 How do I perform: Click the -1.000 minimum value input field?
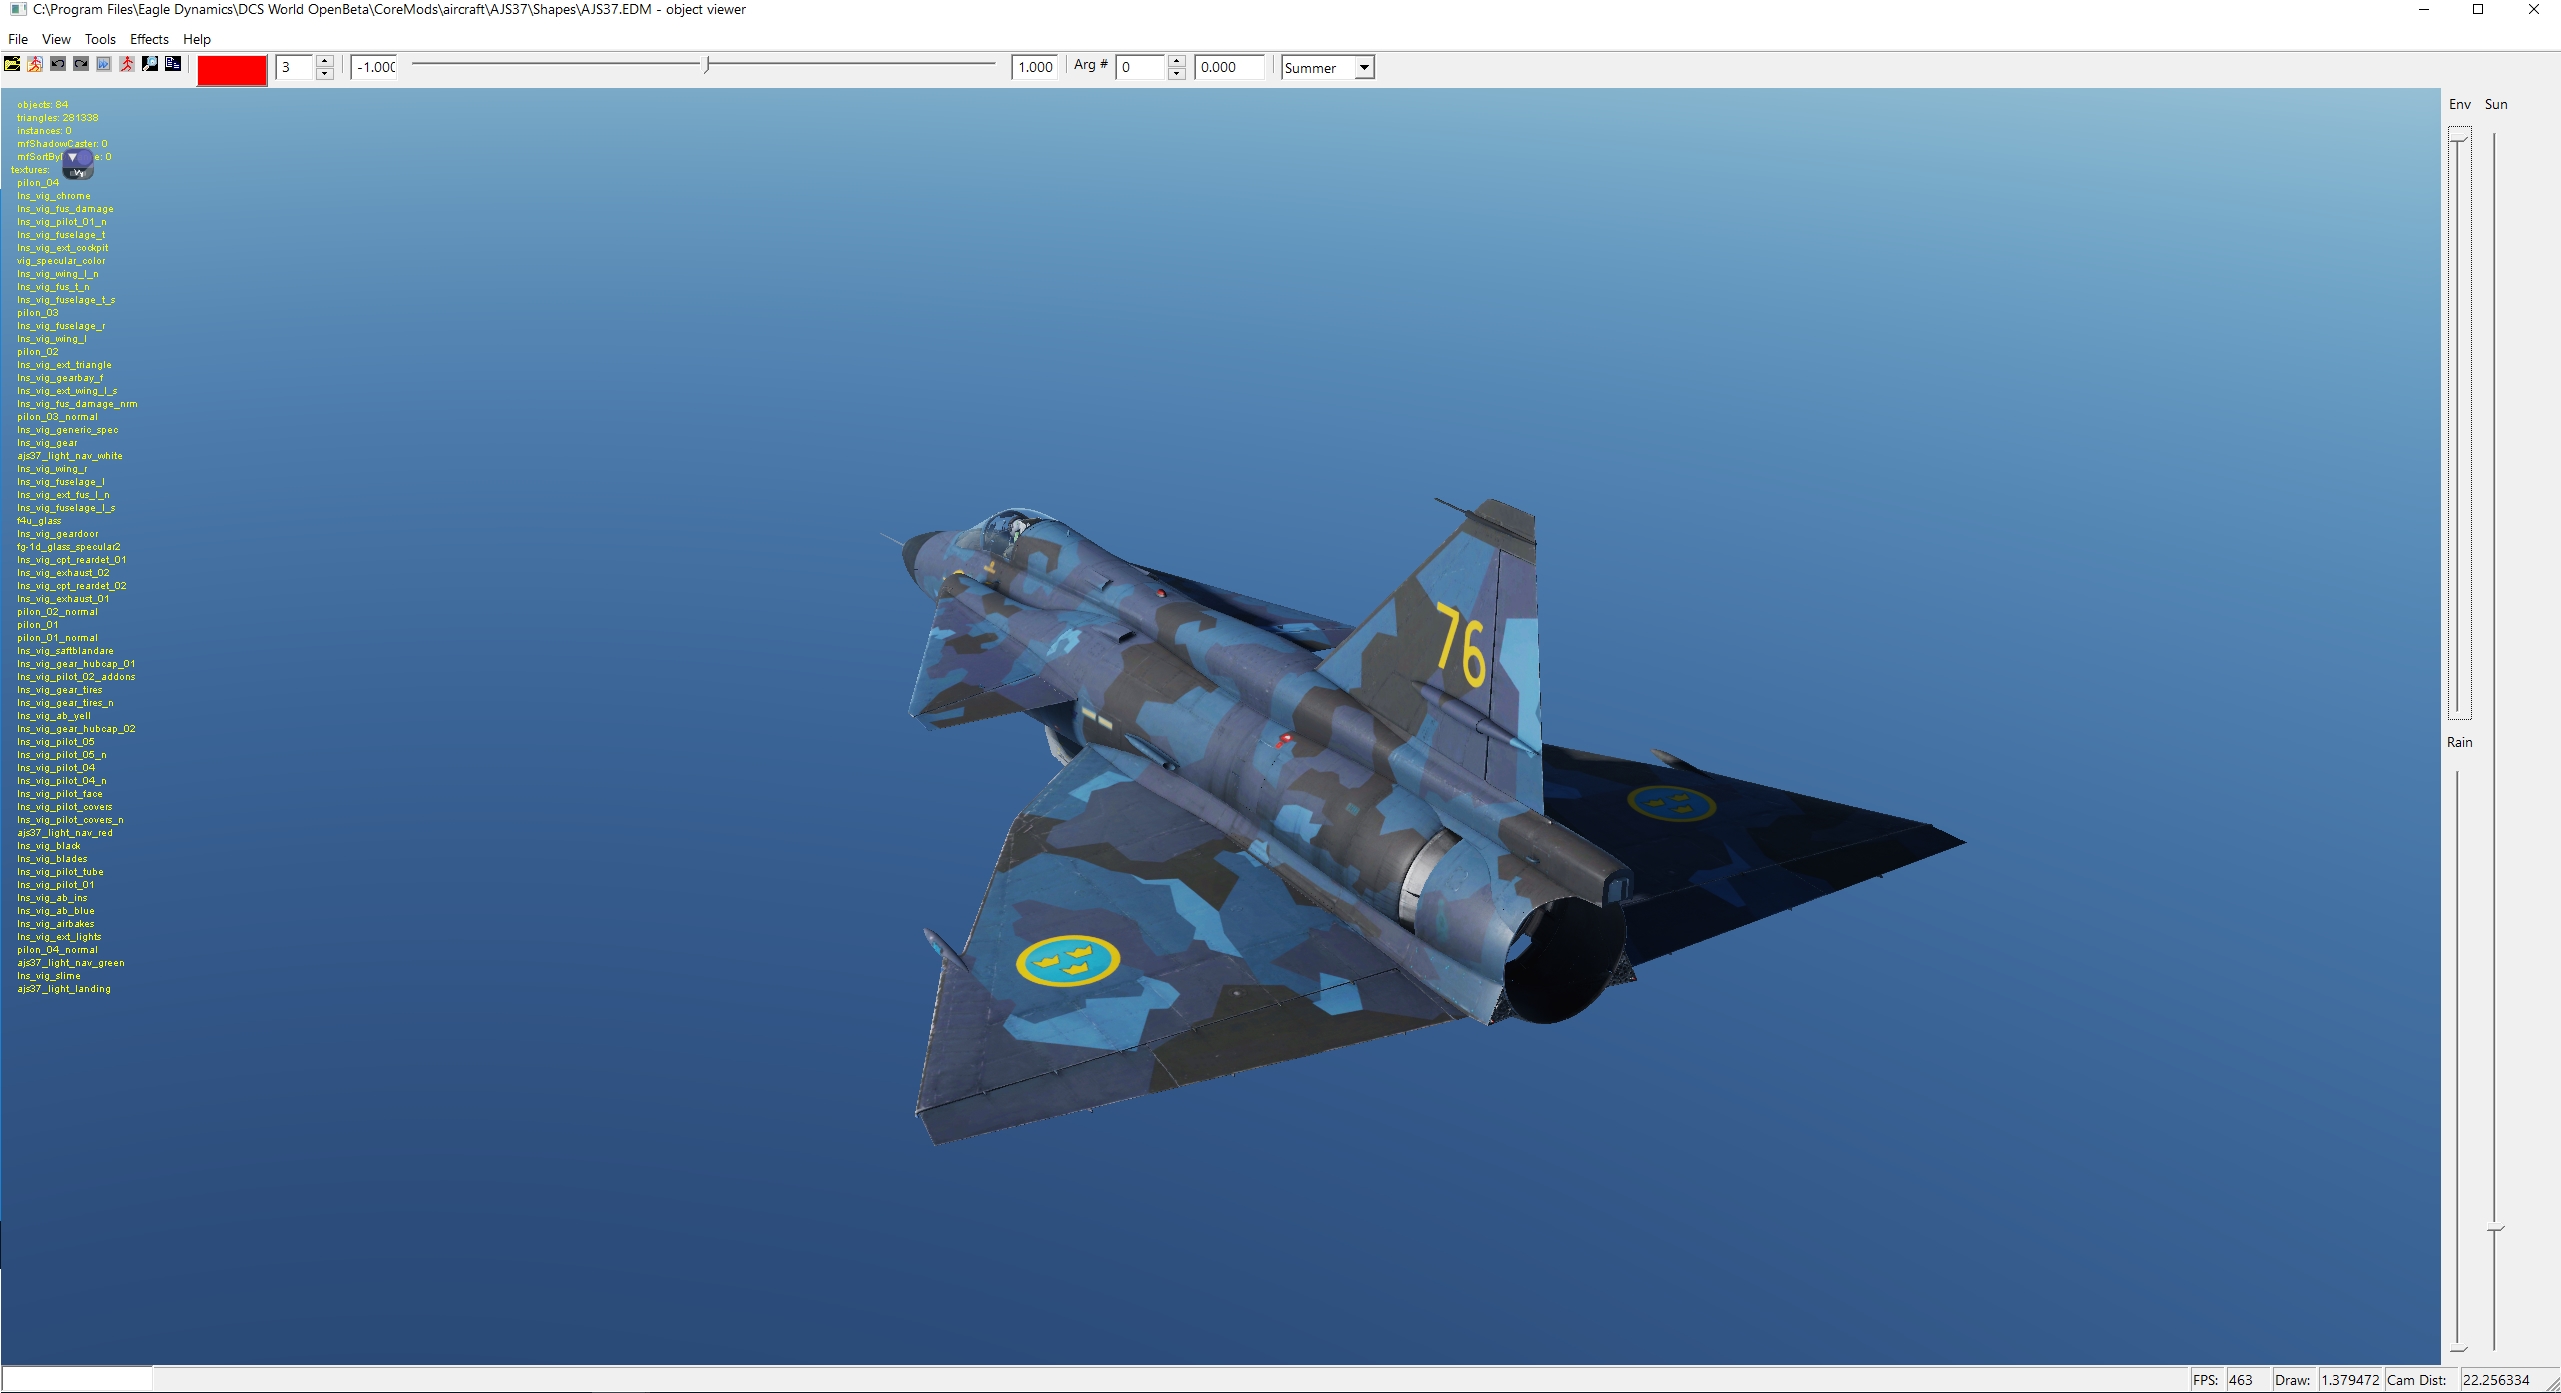point(376,67)
